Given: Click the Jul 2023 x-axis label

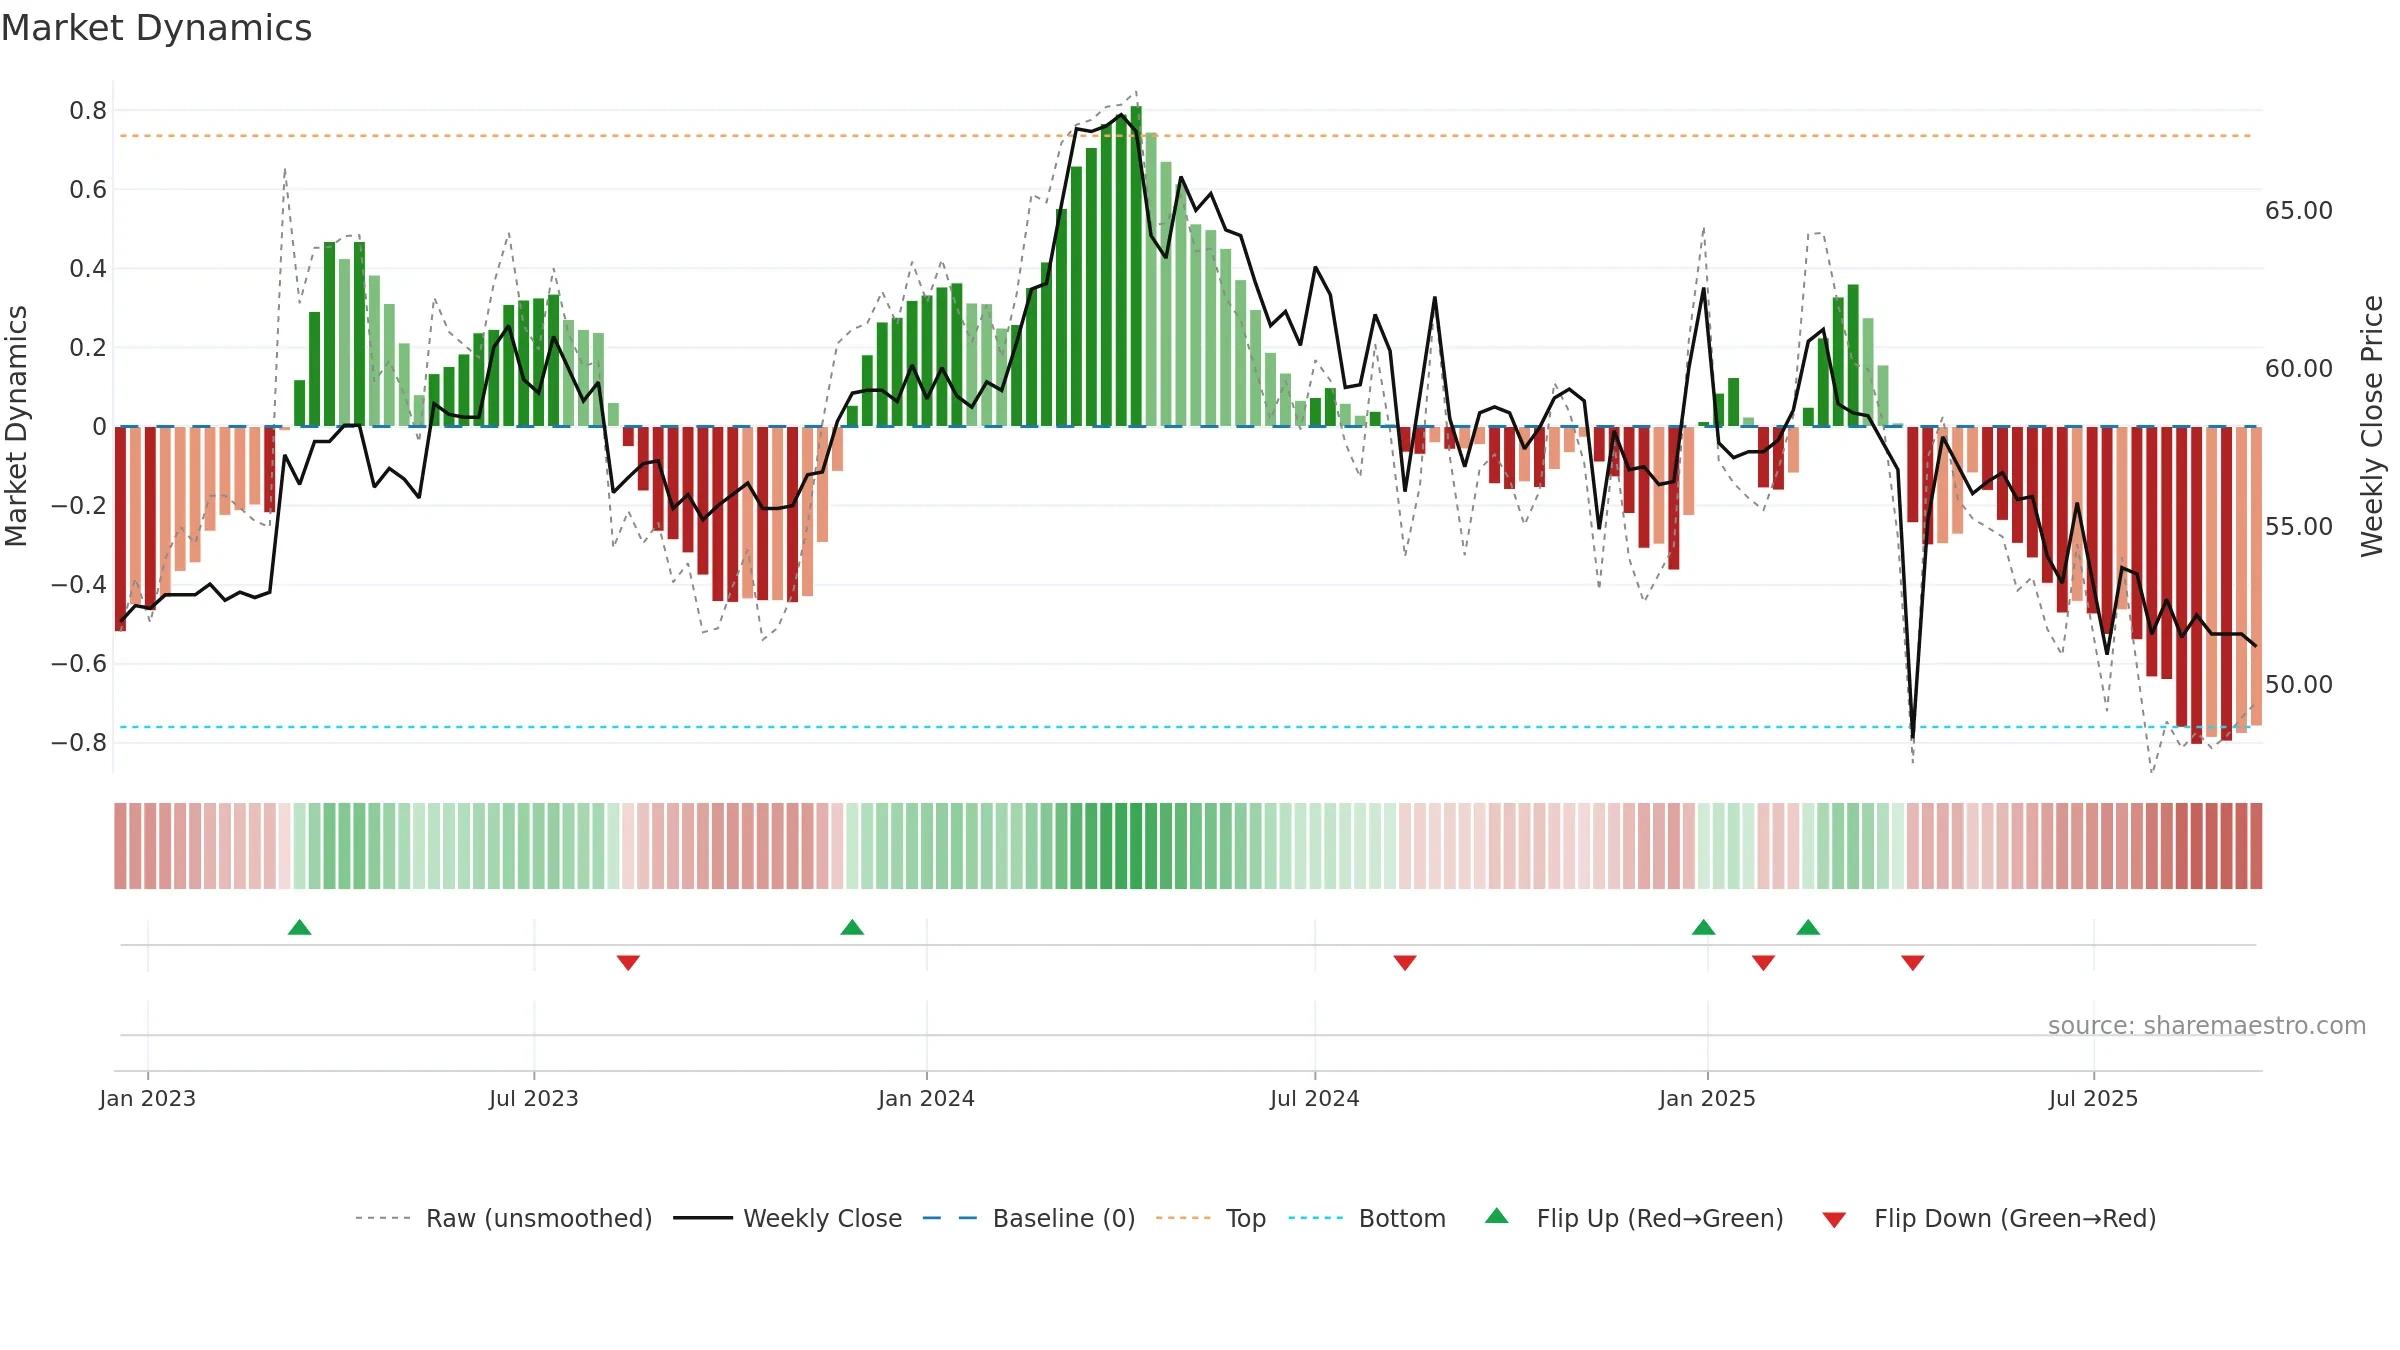Looking at the screenshot, I should [x=534, y=1098].
